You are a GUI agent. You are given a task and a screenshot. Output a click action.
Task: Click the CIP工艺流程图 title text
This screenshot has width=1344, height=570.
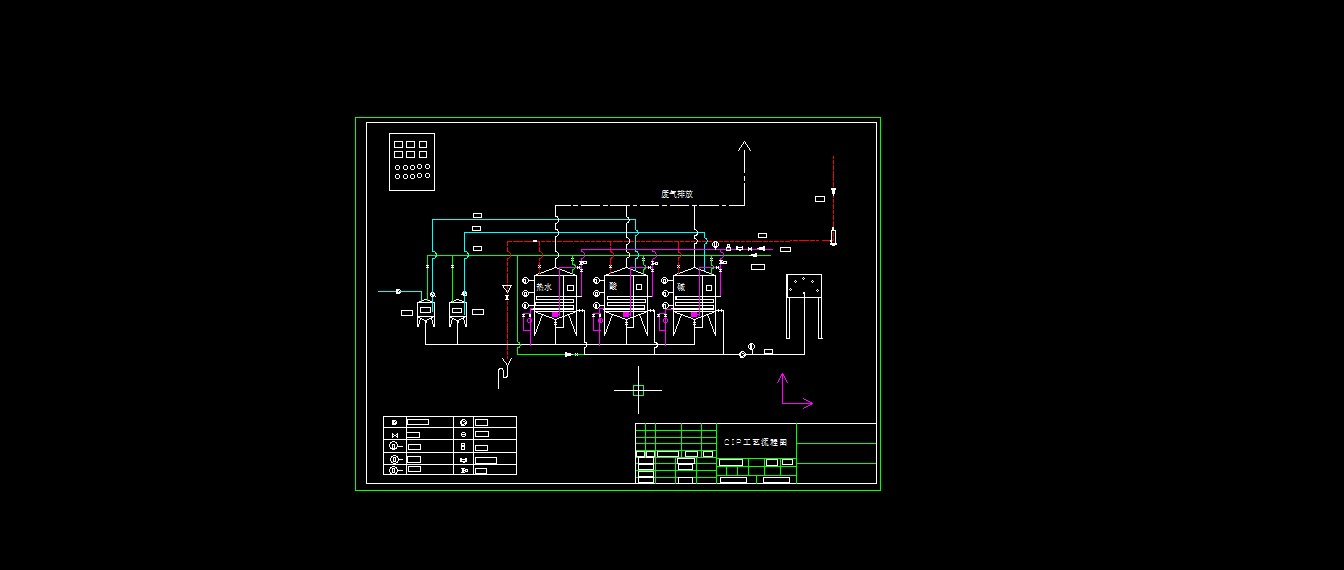pos(755,441)
